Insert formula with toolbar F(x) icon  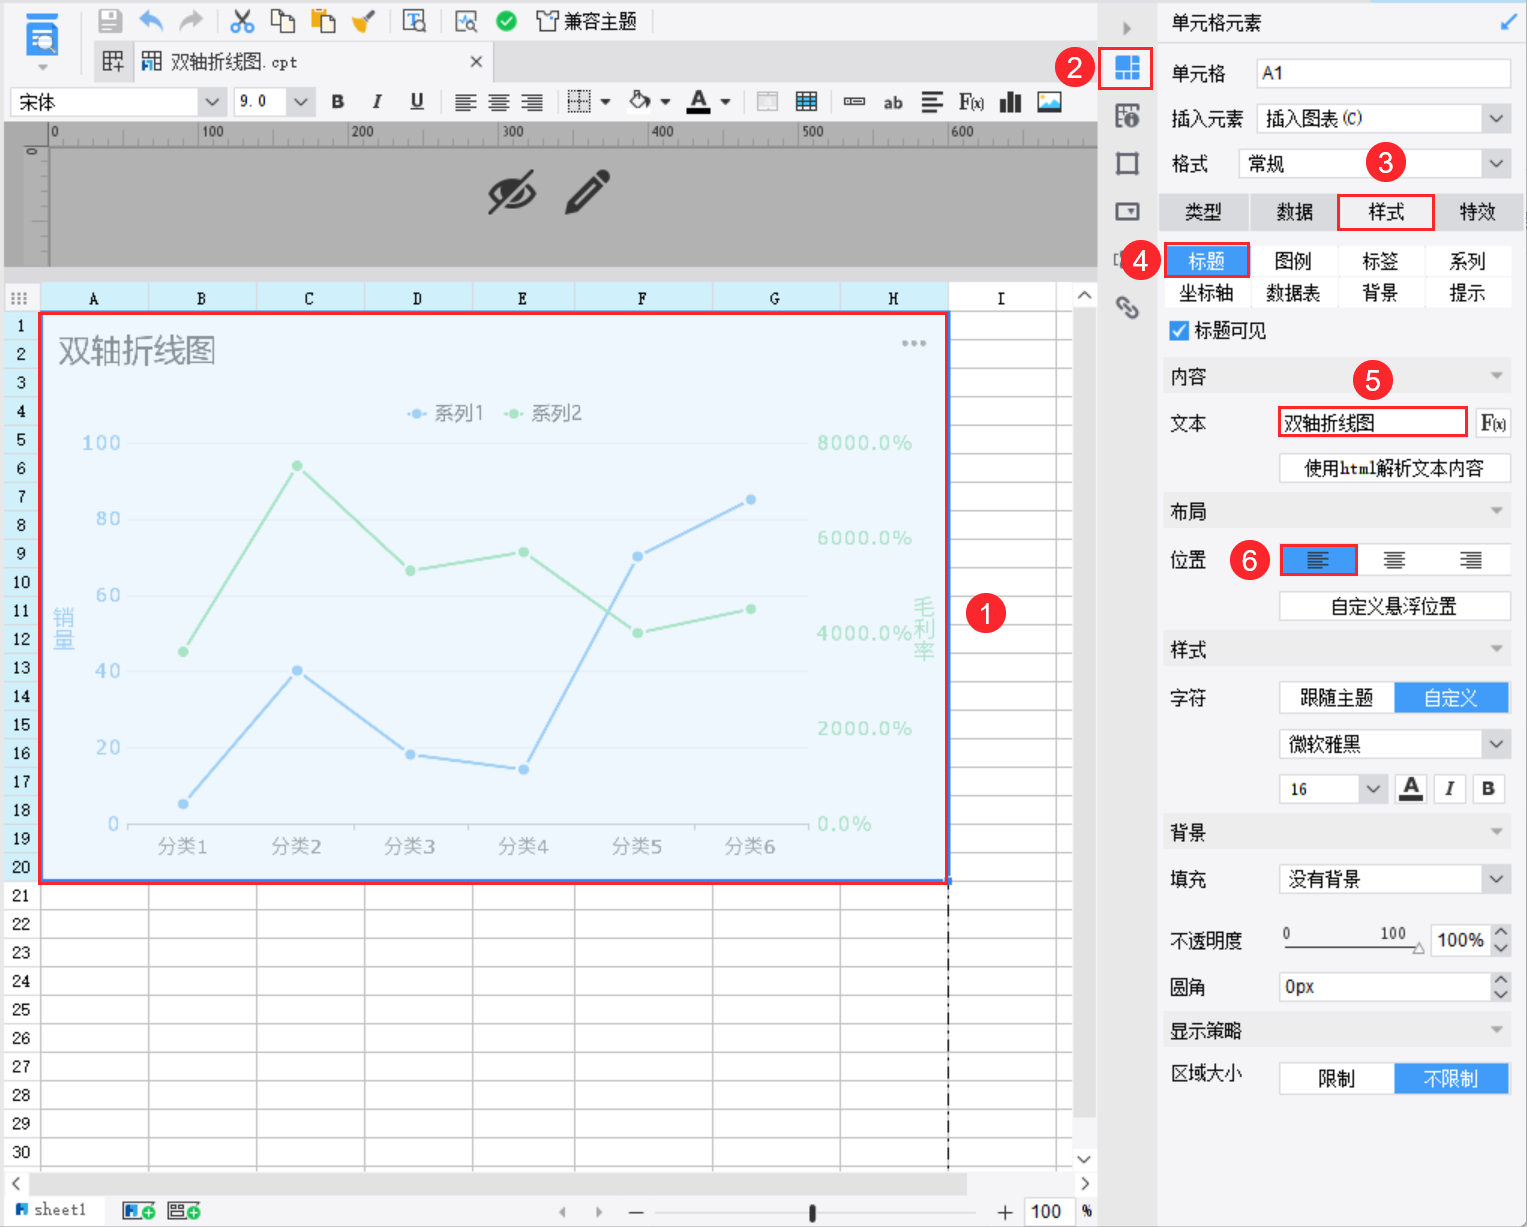(971, 102)
